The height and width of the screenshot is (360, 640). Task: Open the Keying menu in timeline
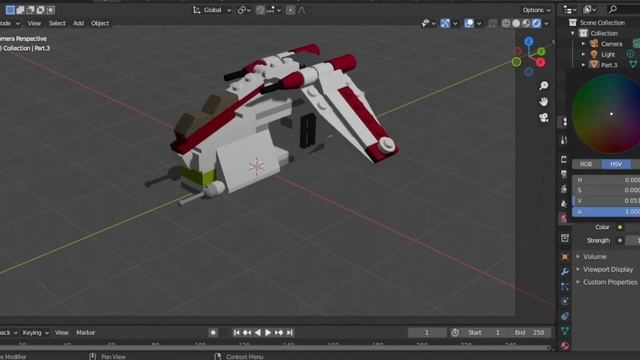36,333
